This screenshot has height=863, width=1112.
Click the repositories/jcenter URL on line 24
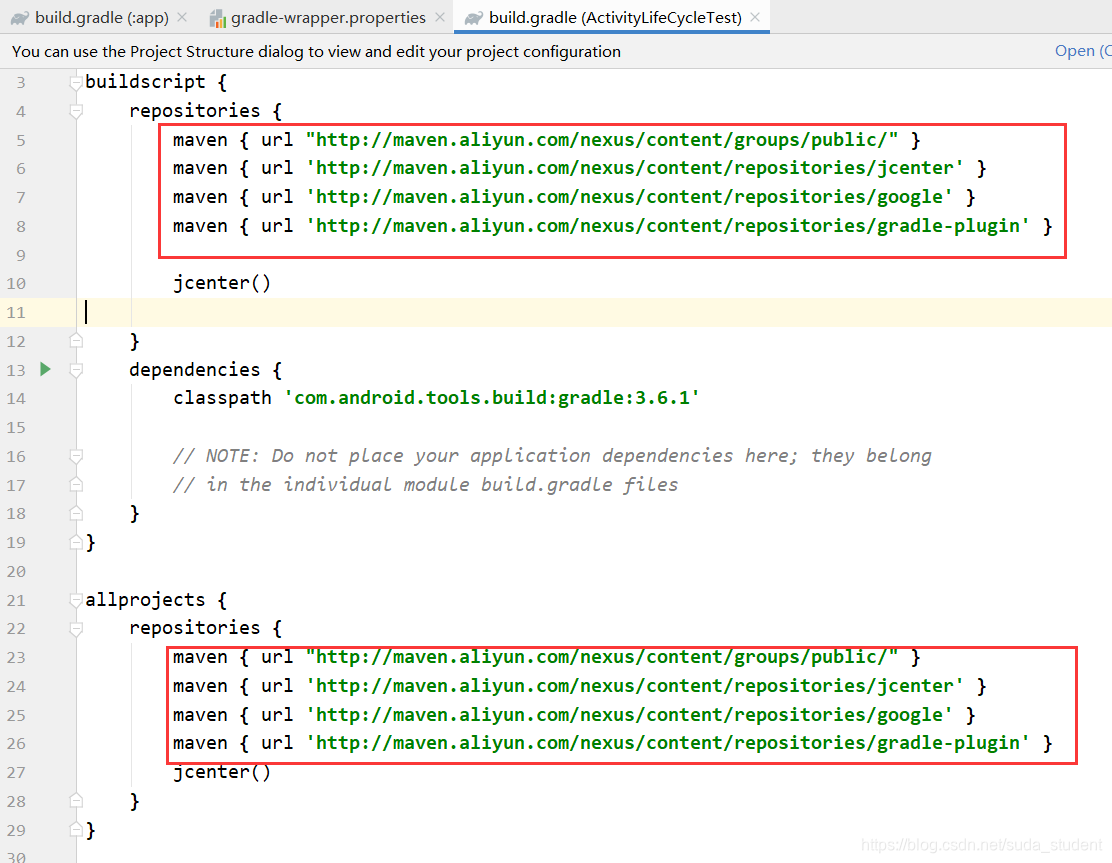(635, 686)
